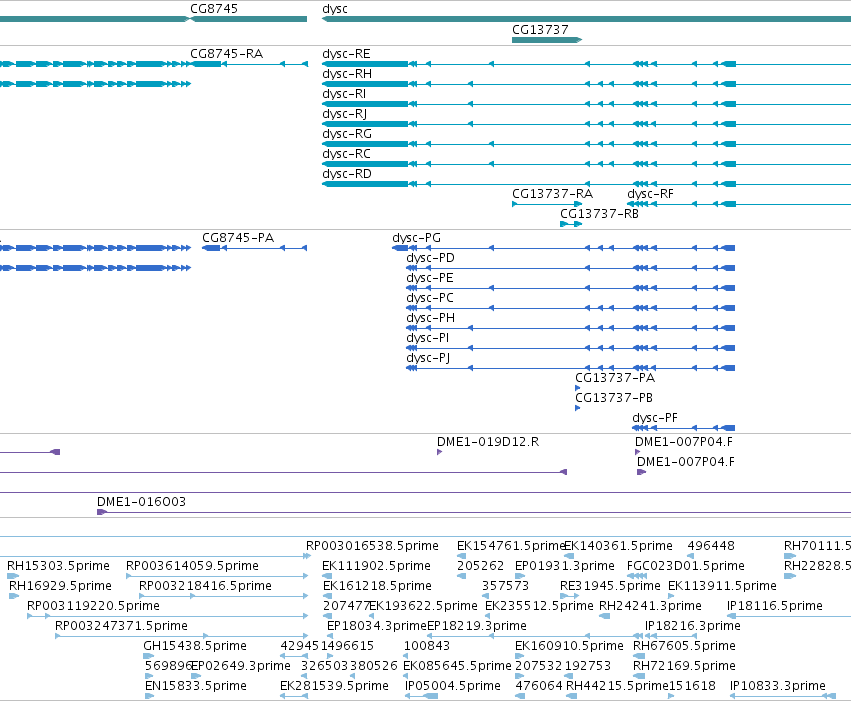Click the EP02649.3prime EST
This screenshot has width=851, height=701.
[240, 666]
